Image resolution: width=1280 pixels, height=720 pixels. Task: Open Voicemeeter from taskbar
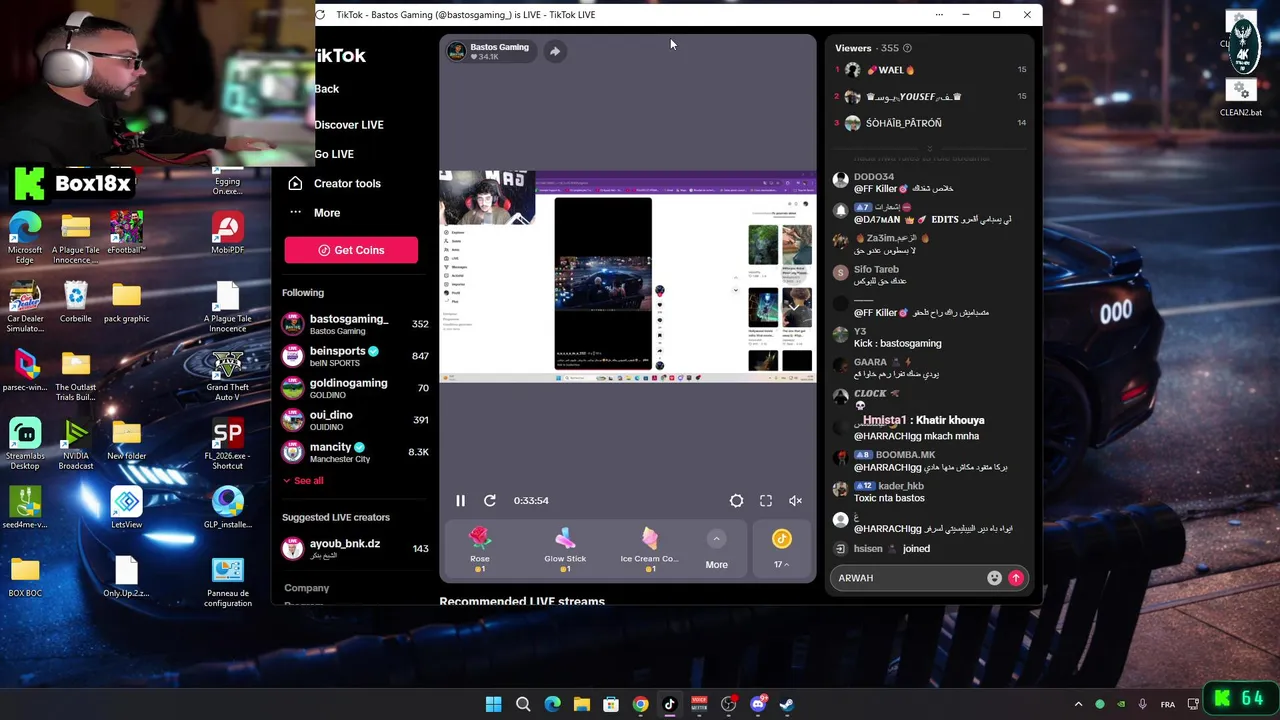pyautogui.click(x=699, y=704)
